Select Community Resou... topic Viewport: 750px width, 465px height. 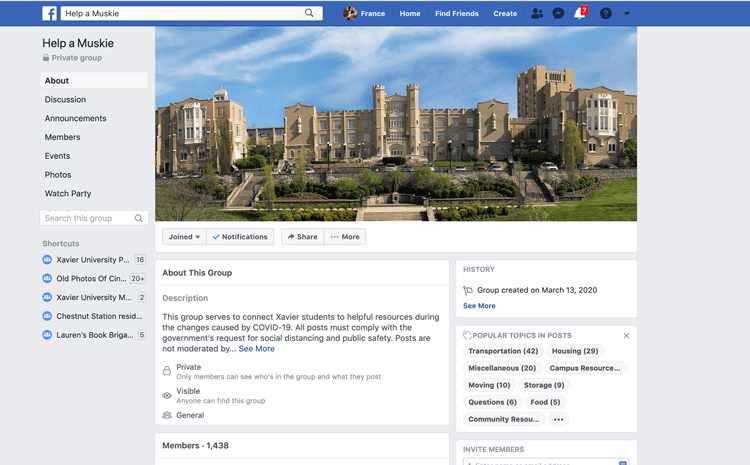coord(504,419)
